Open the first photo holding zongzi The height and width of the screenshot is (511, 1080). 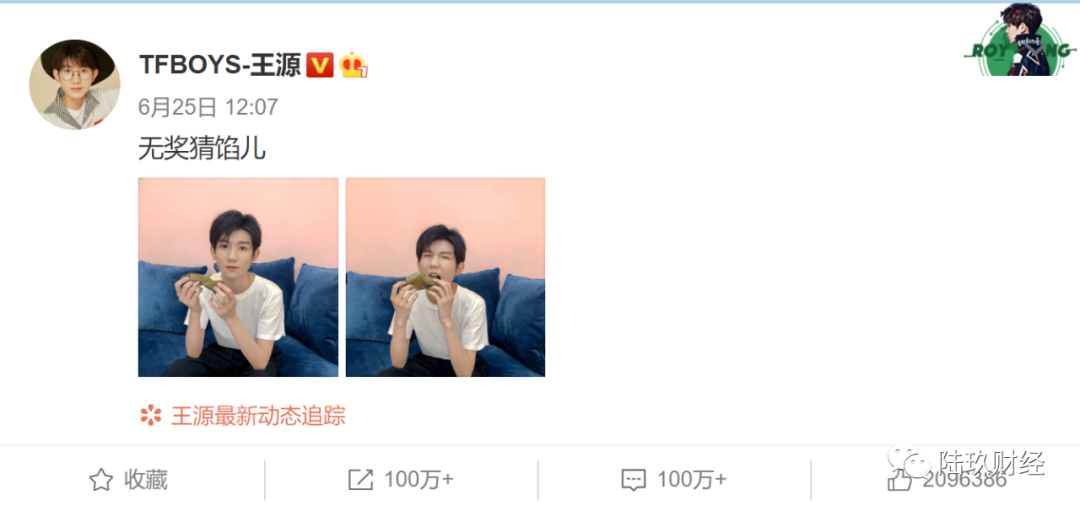click(x=238, y=278)
